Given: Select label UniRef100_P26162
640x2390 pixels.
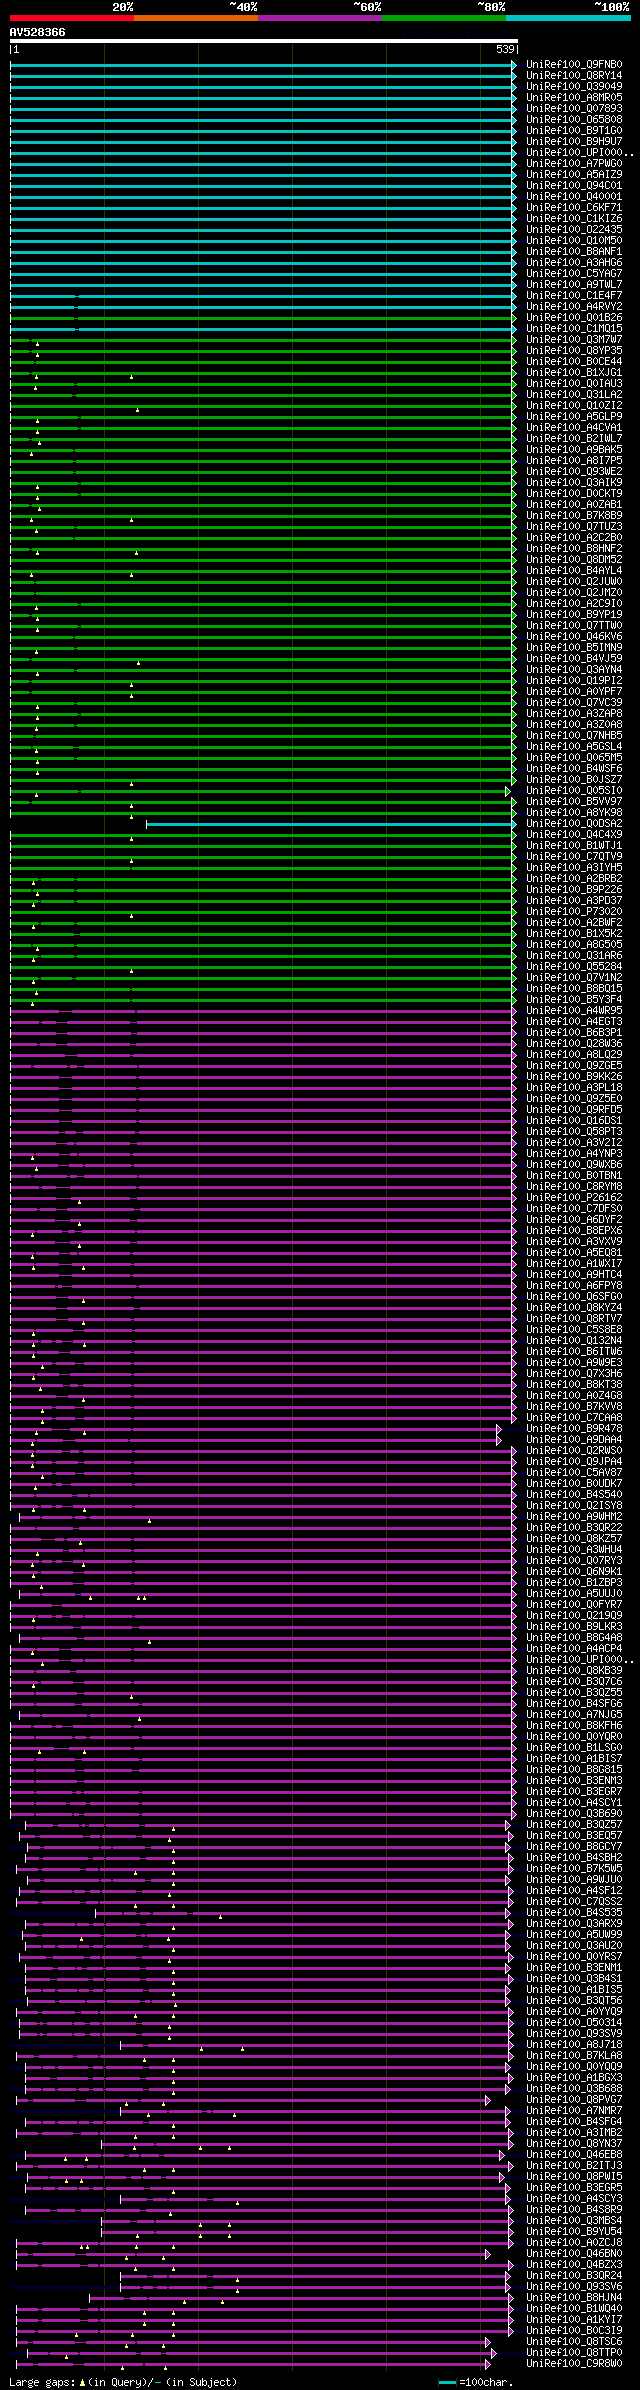Looking at the screenshot, I should tap(574, 1198).
